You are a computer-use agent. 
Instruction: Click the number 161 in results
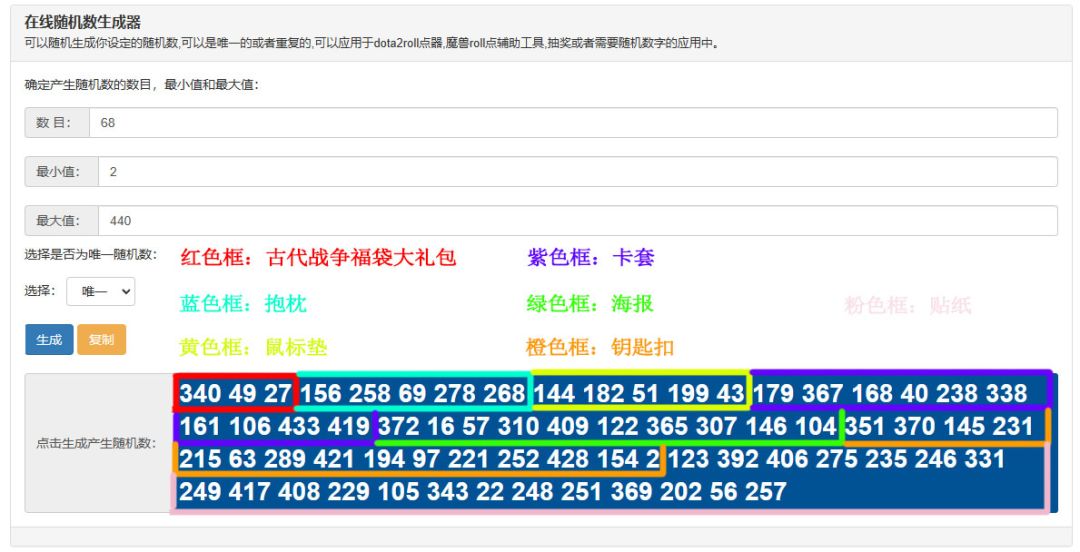tap(200, 427)
